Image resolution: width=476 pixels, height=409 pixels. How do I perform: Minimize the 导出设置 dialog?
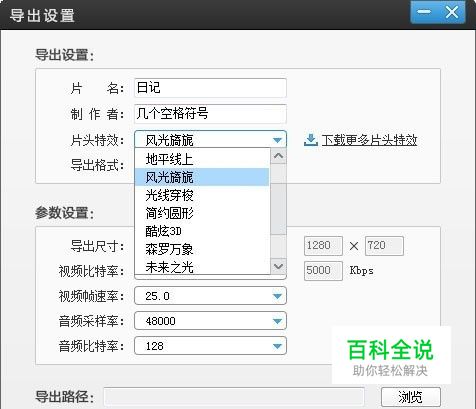pyautogui.click(x=424, y=12)
